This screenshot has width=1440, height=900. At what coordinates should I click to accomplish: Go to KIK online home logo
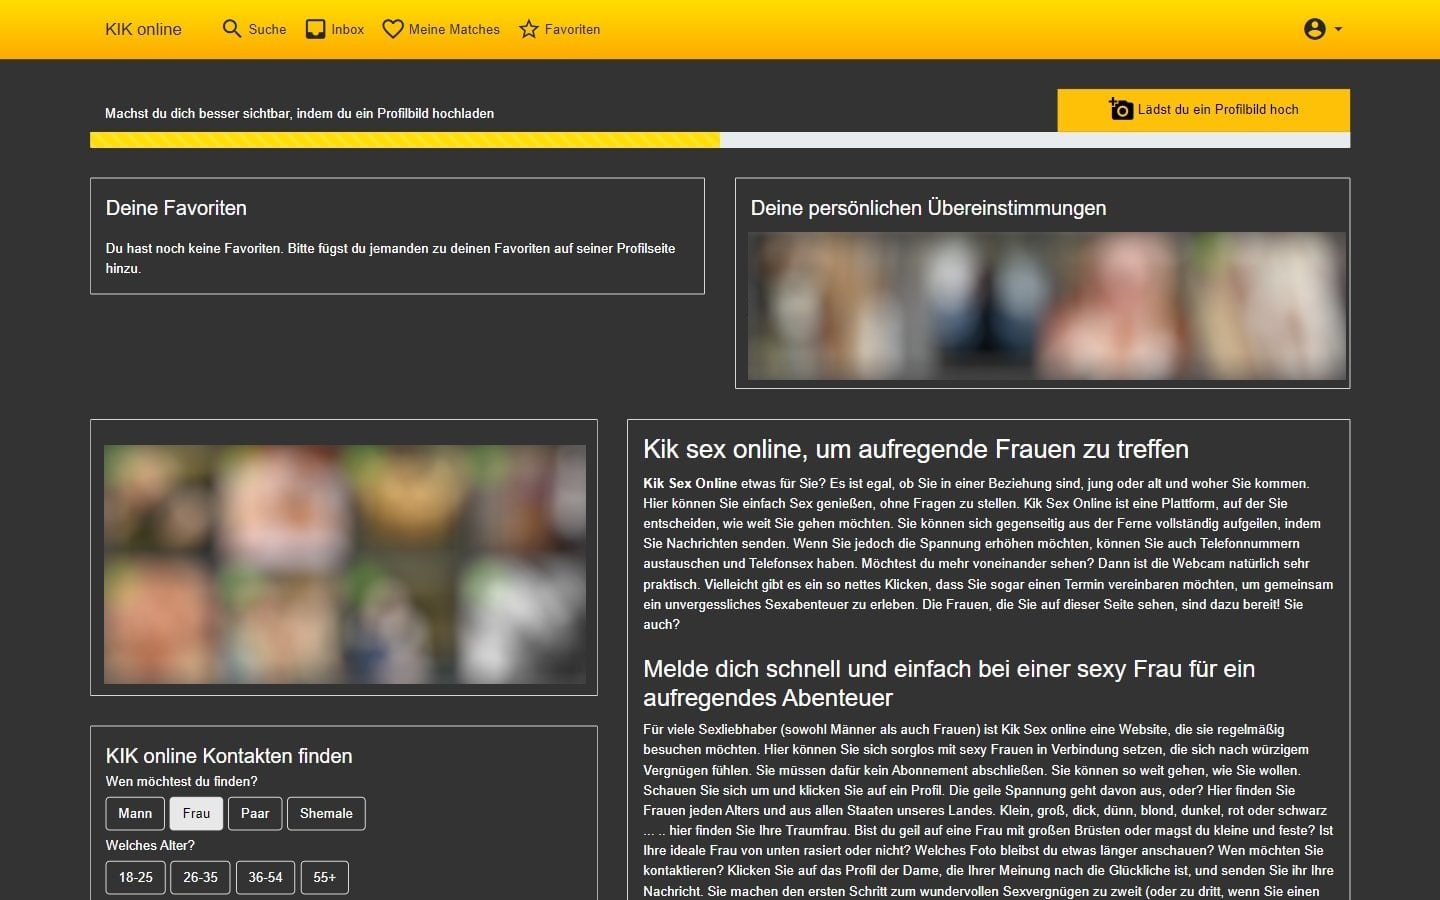point(143,29)
